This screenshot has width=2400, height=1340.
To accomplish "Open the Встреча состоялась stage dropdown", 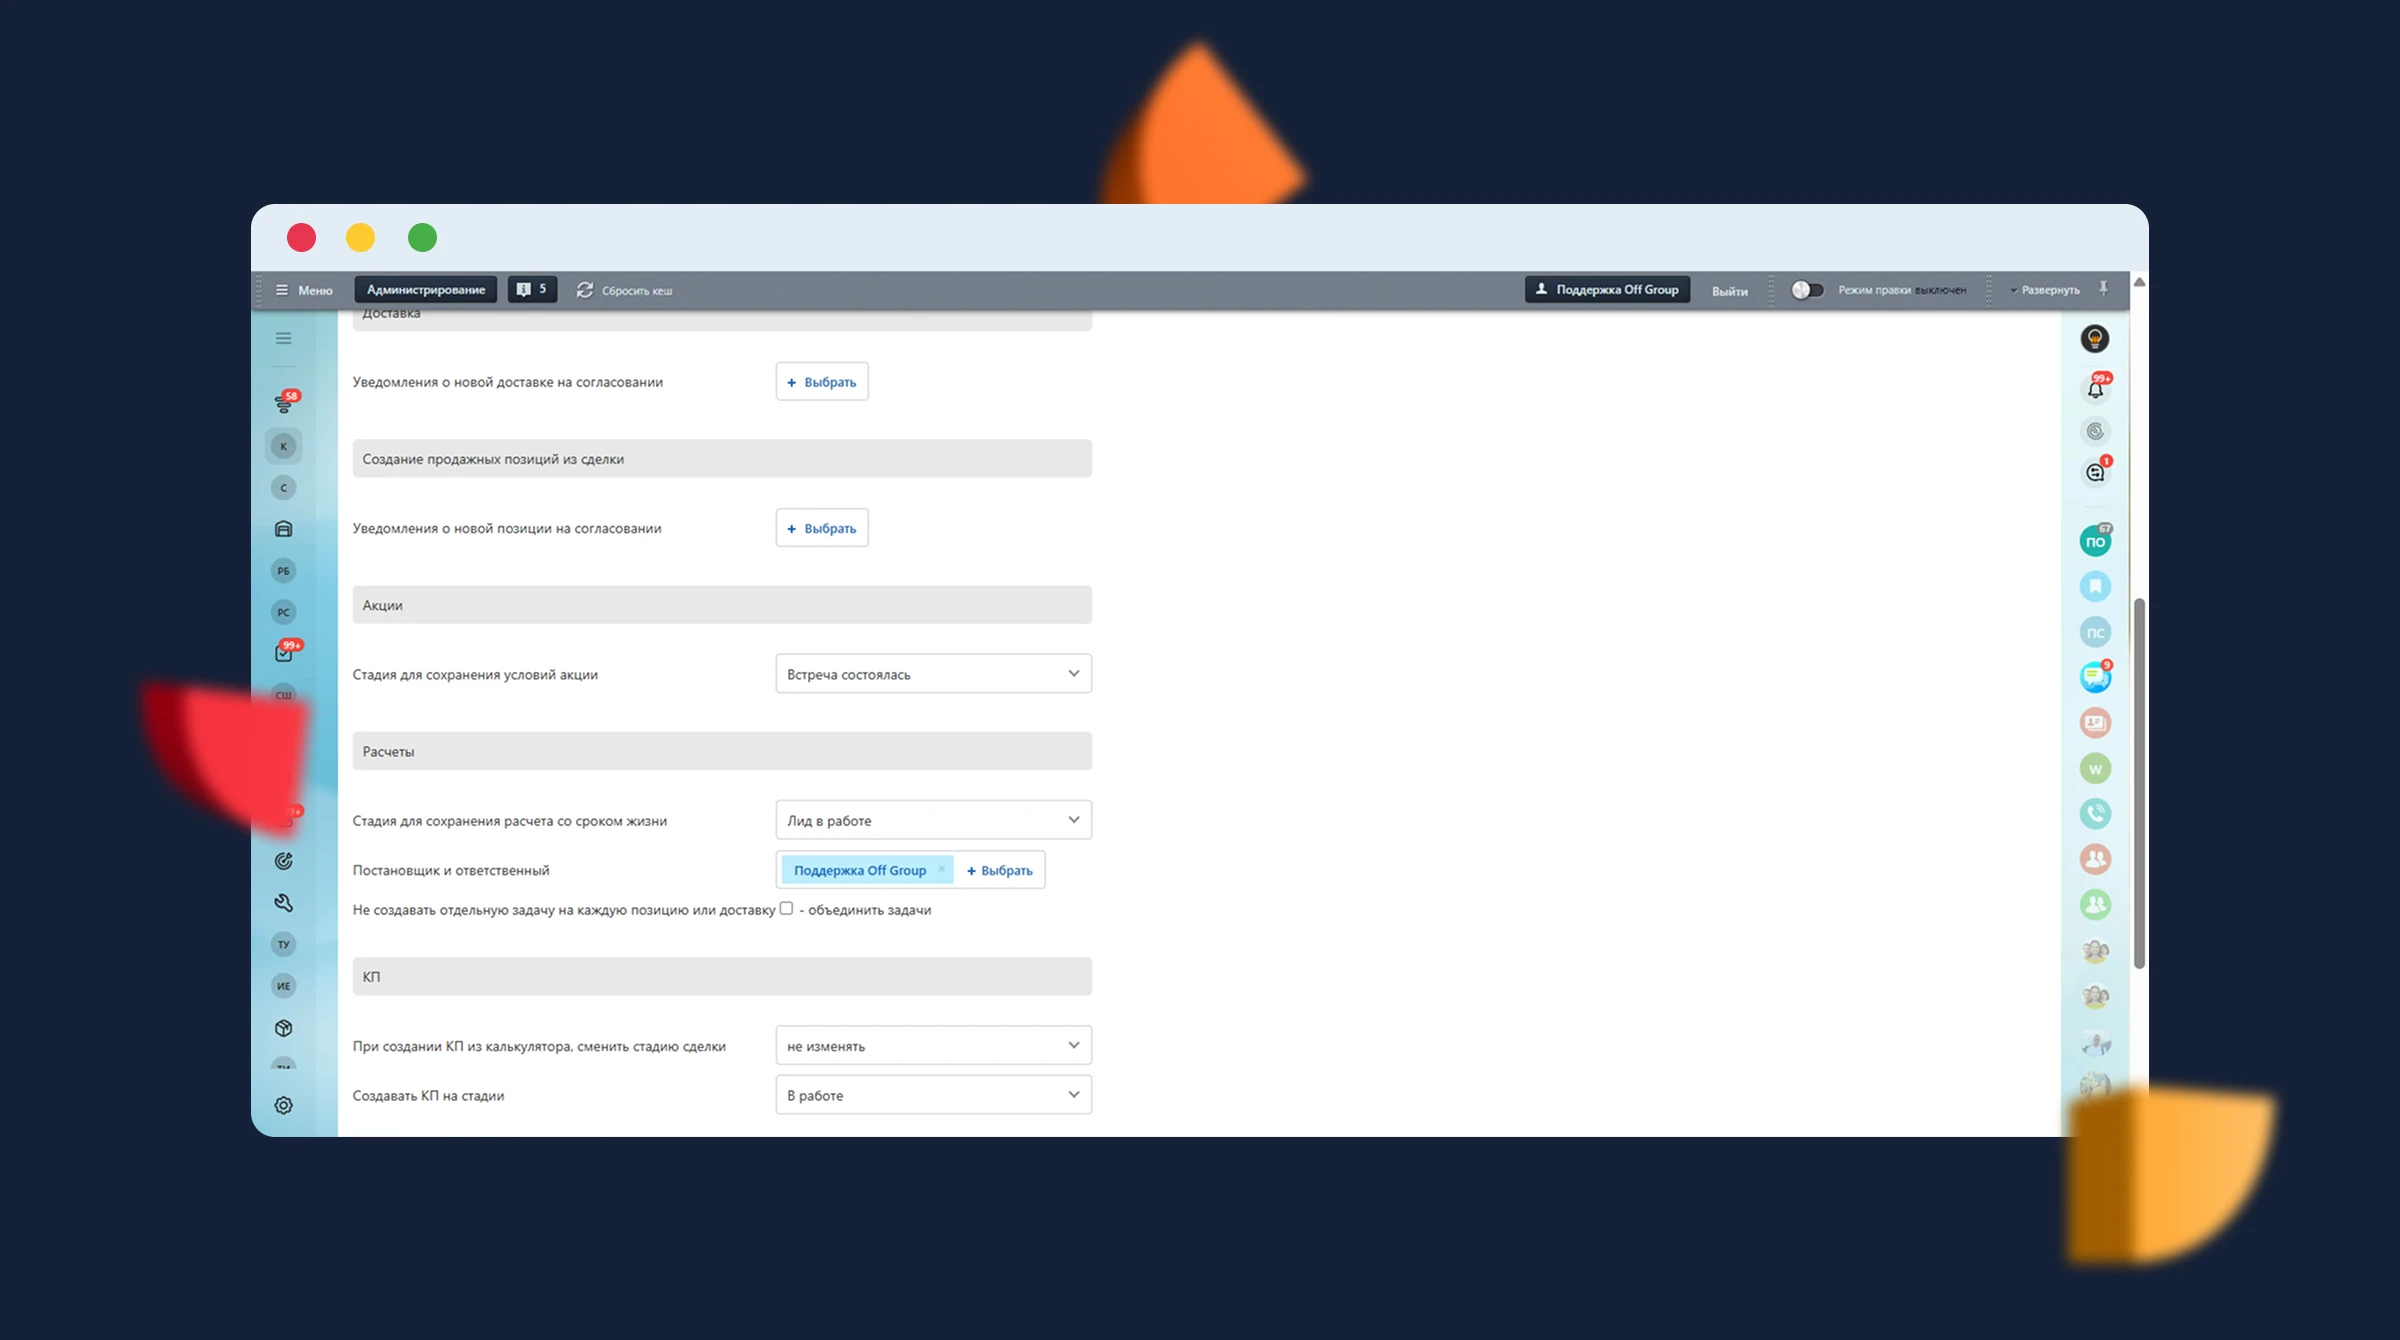I will pyautogui.click(x=933, y=674).
